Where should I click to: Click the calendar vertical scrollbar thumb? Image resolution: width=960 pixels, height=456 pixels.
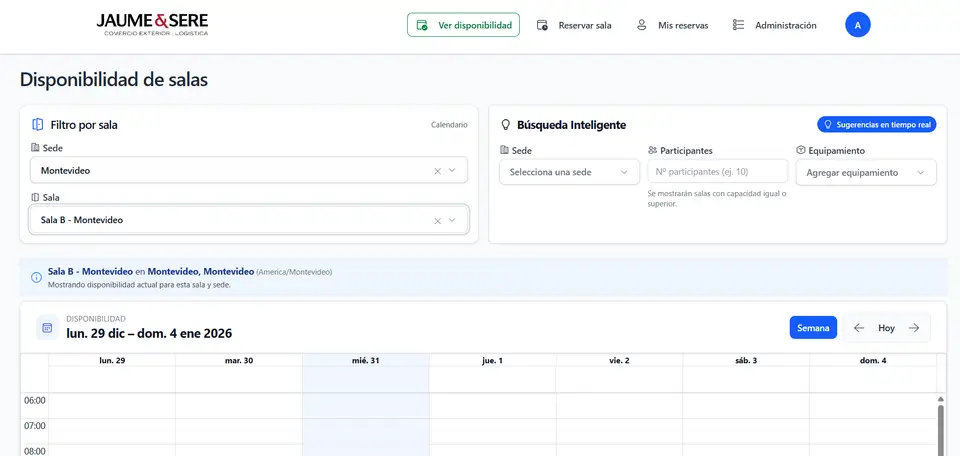click(x=941, y=430)
